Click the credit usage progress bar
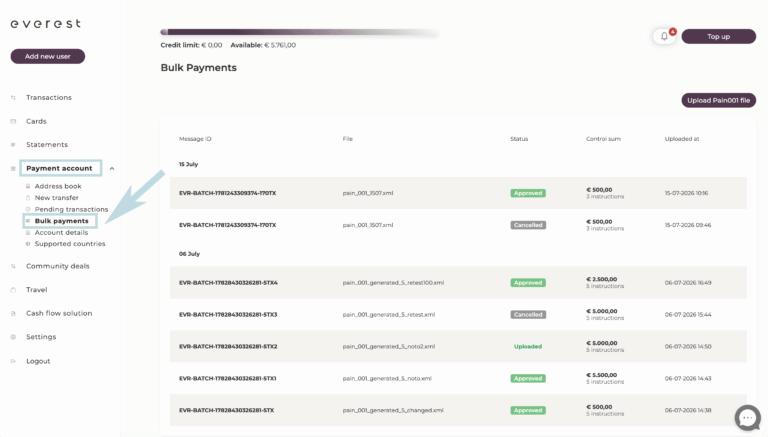The width and height of the screenshot is (768, 437). [300, 32]
